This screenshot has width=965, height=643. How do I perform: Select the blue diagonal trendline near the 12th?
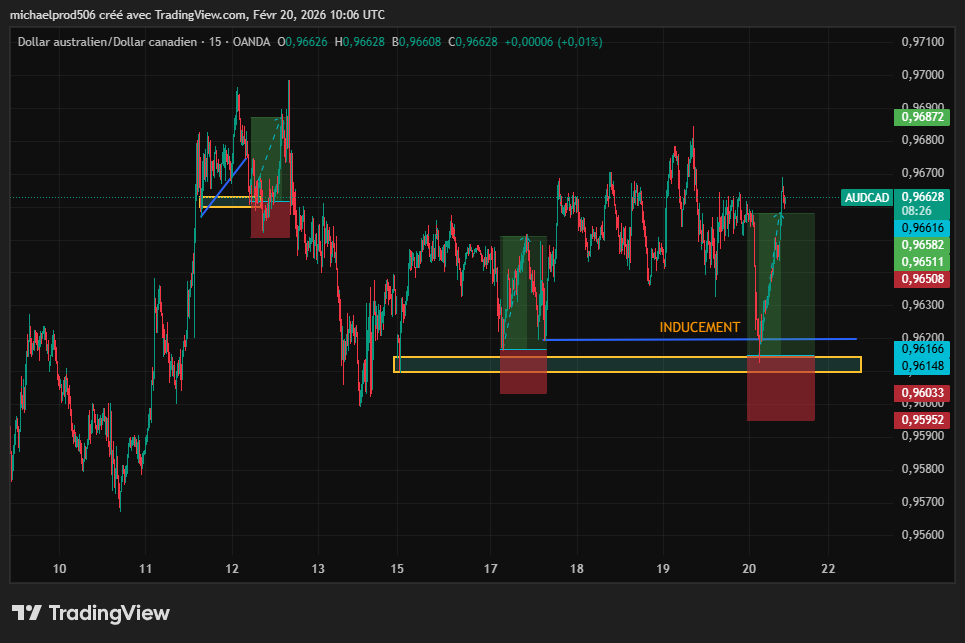tap(224, 186)
